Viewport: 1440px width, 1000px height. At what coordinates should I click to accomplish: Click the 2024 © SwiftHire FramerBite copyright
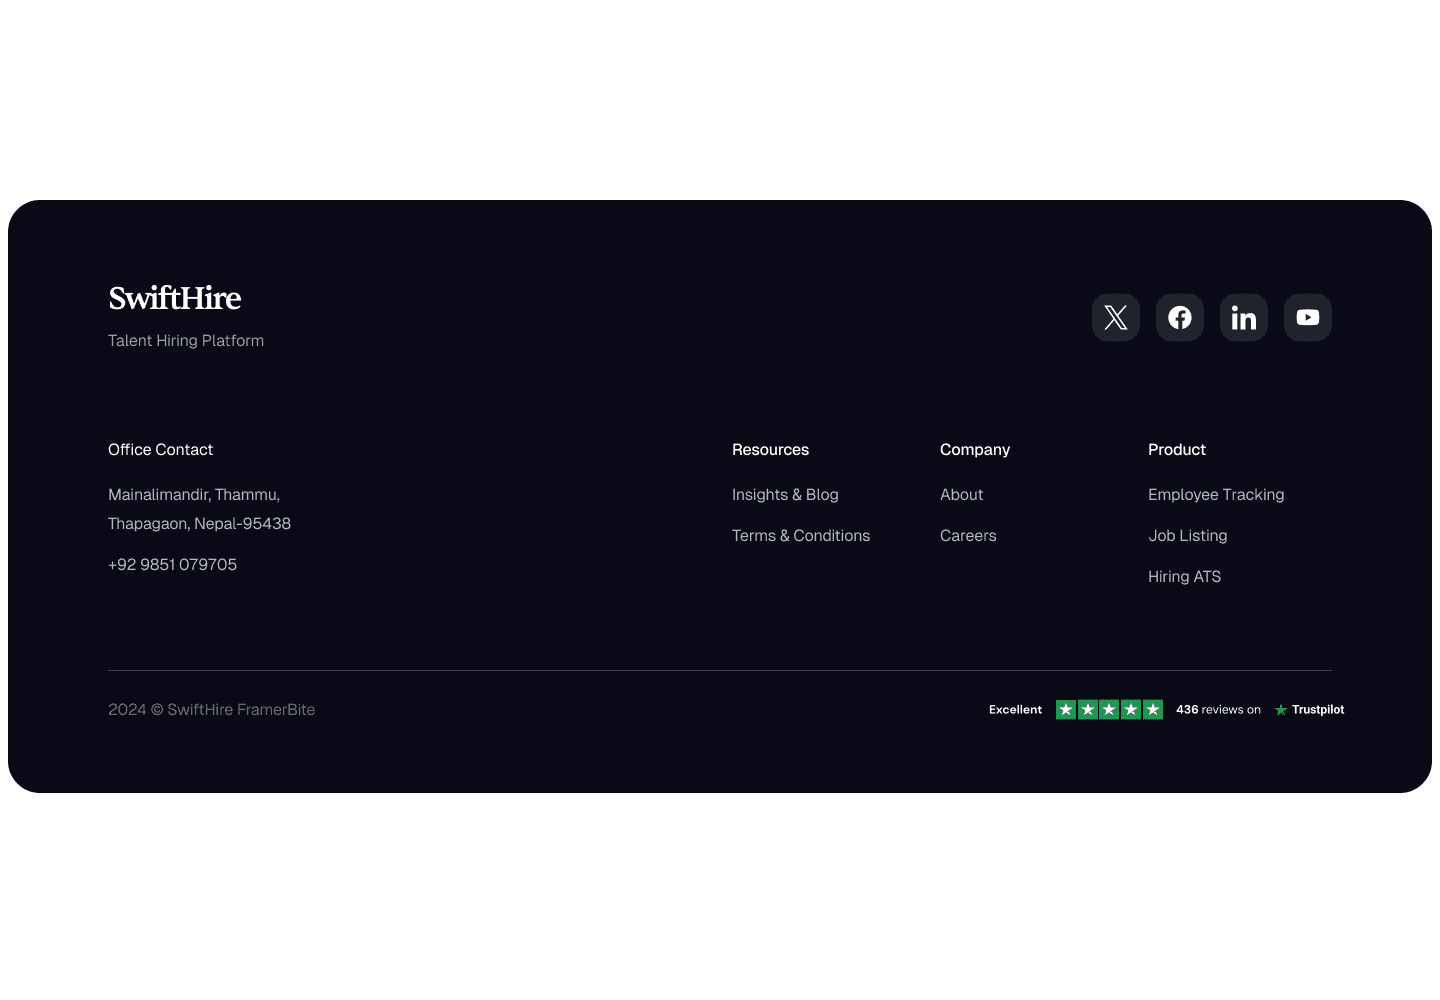point(211,709)
